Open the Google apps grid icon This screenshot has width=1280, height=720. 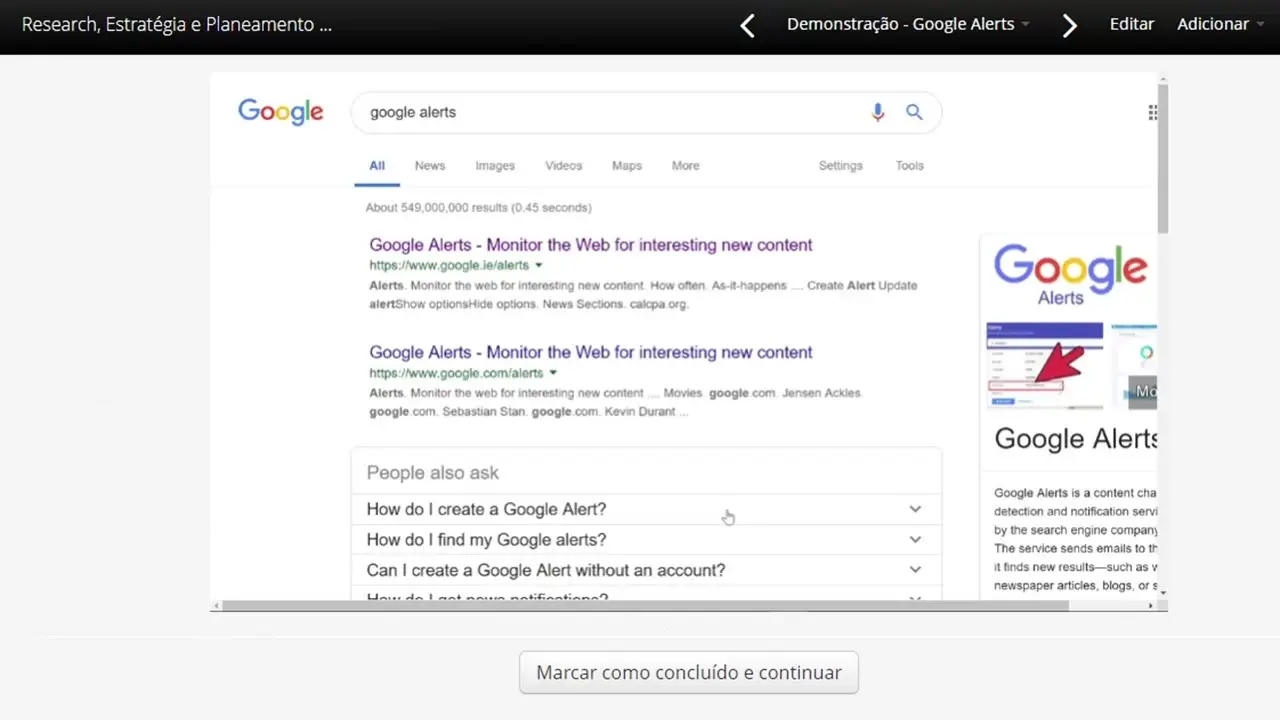click(x=1152, y=113)
